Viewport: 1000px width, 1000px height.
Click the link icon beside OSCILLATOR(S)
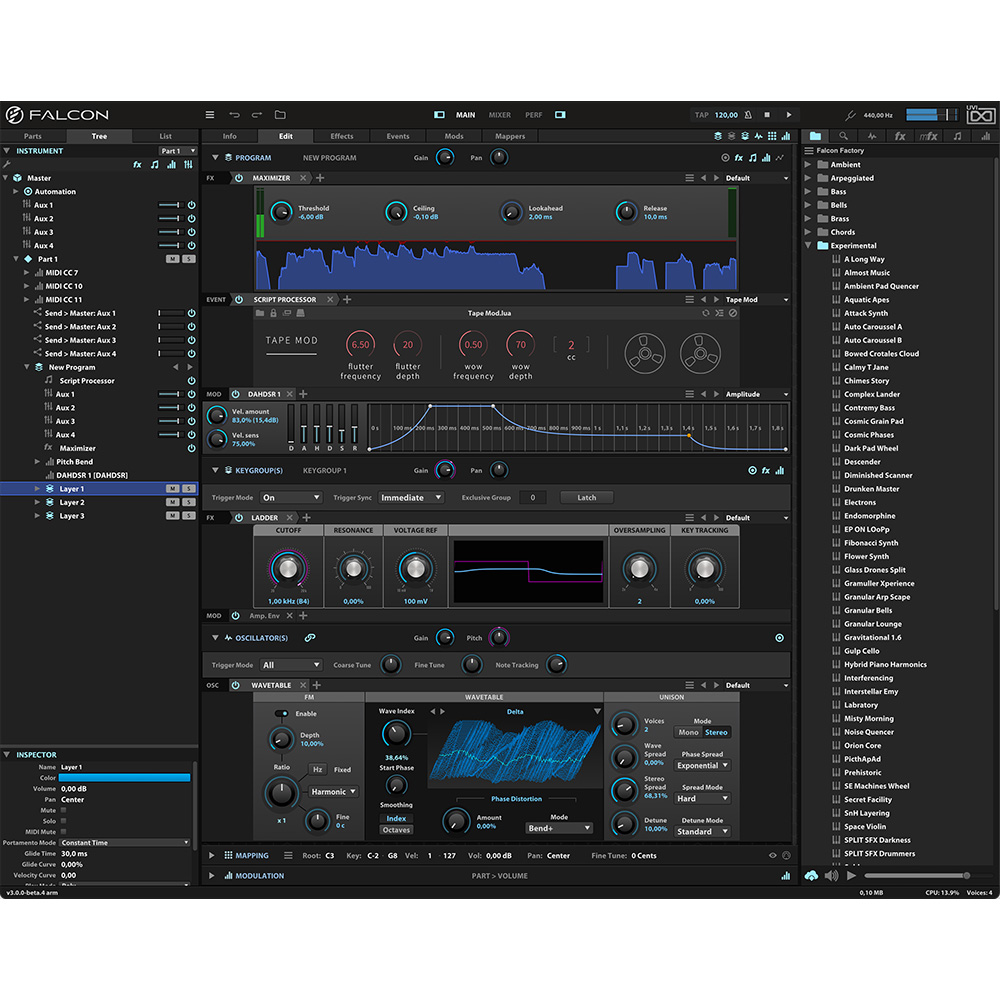tap(310, 638)
